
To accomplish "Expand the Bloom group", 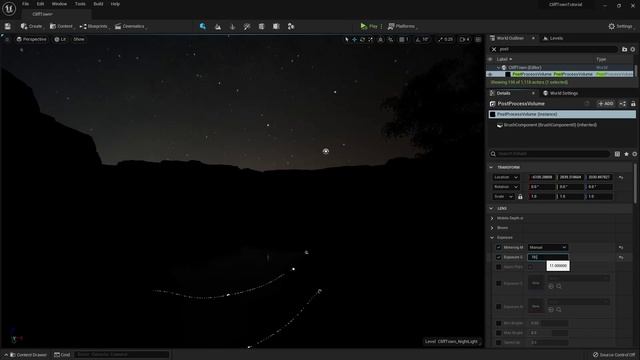I will pos(492,228).
